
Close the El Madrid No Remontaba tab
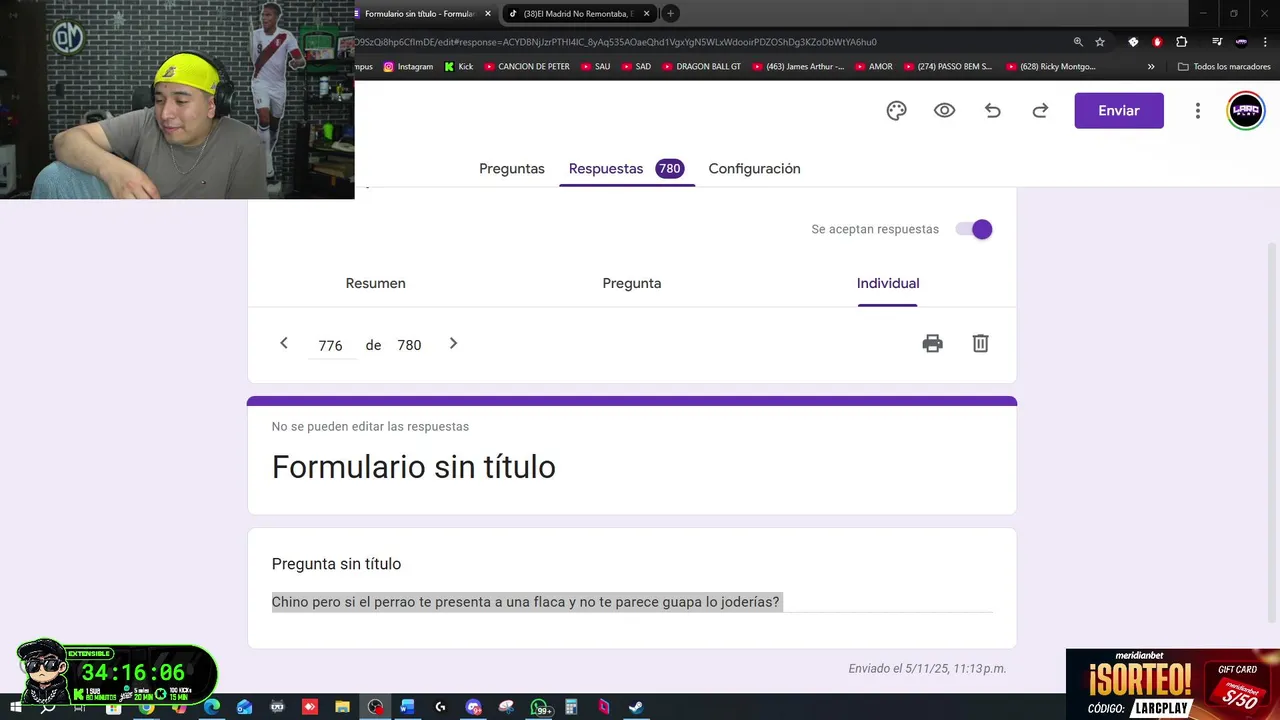[x=647, y=14]
